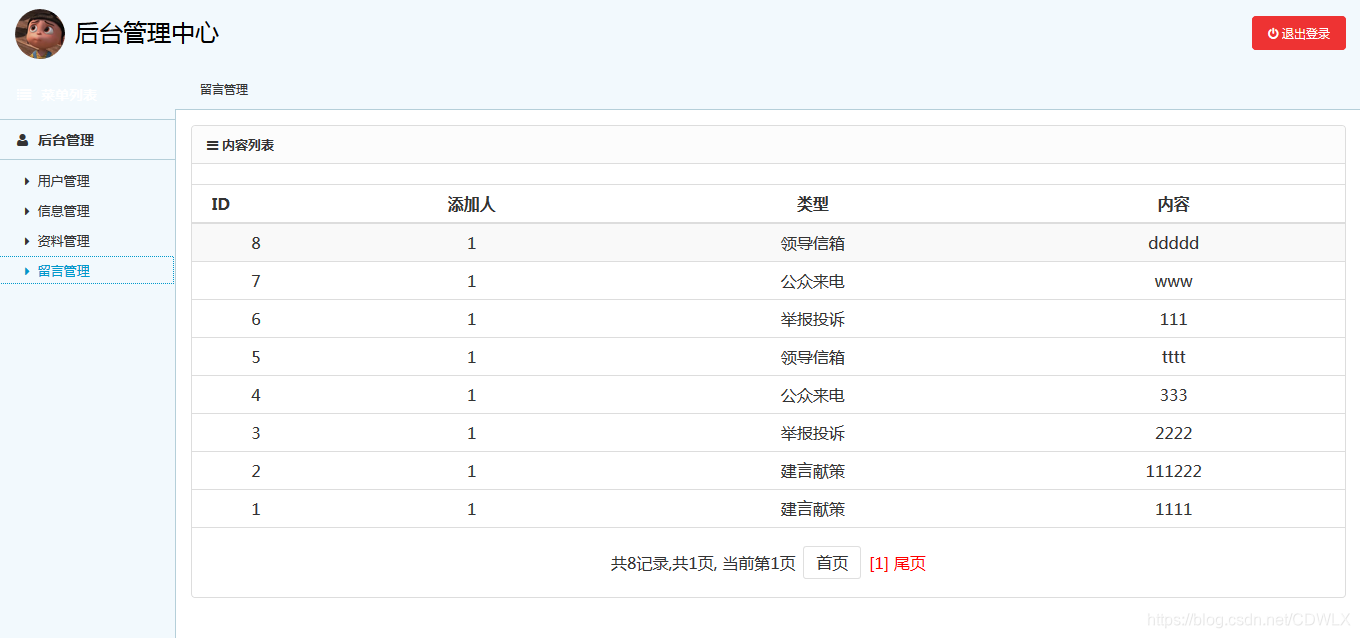
Task: Click the ID column header
Action: coord(221,204)
